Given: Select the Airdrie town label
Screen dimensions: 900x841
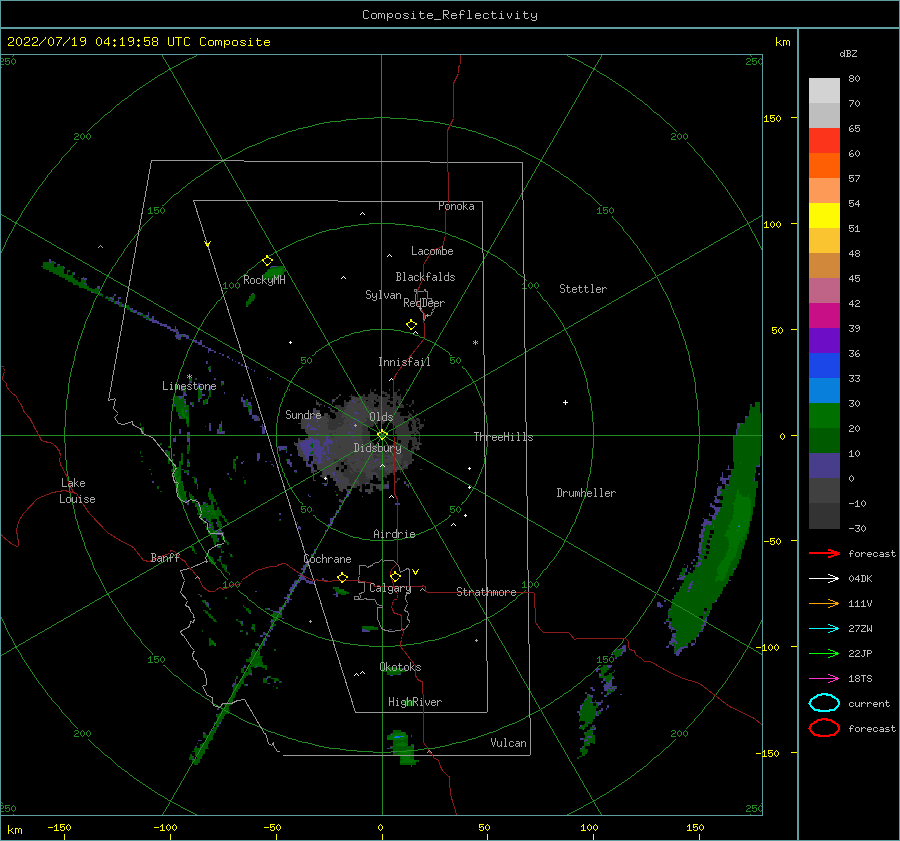Looking at the screenshot, I should point(394,534).
